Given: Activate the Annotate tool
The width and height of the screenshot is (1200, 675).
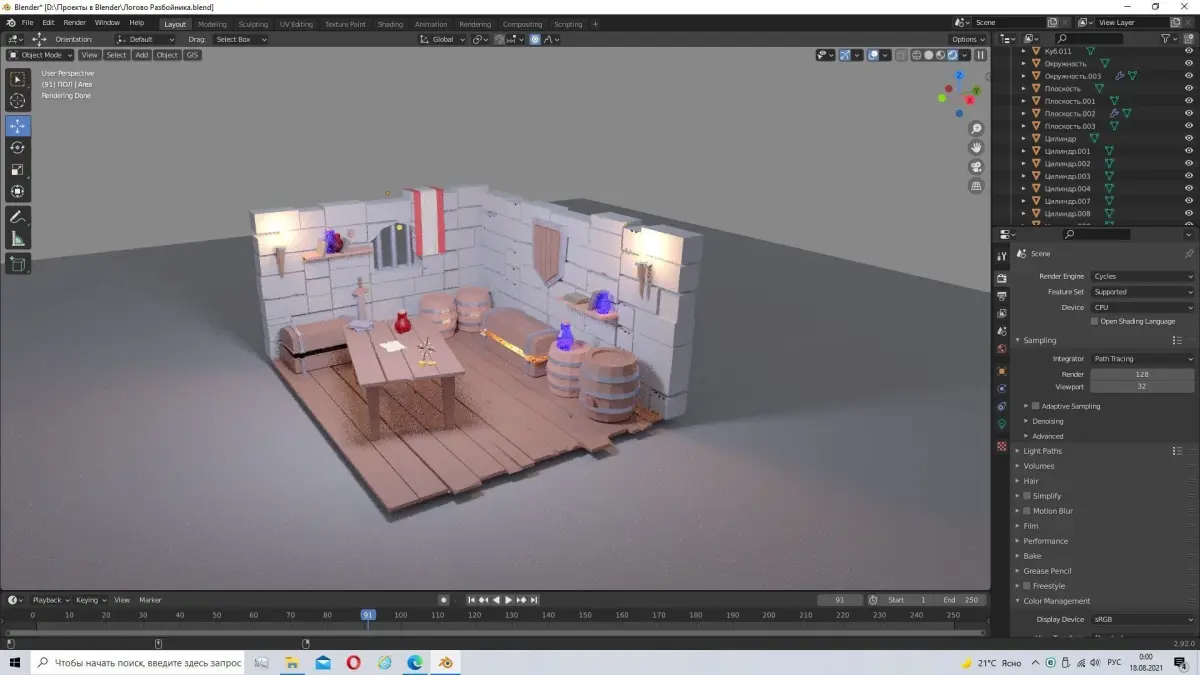Looking at the screenshot, I should click(18, 217).
